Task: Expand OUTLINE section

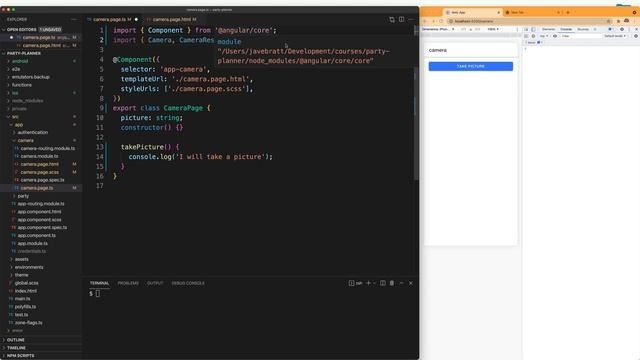Action: (16, 340)
